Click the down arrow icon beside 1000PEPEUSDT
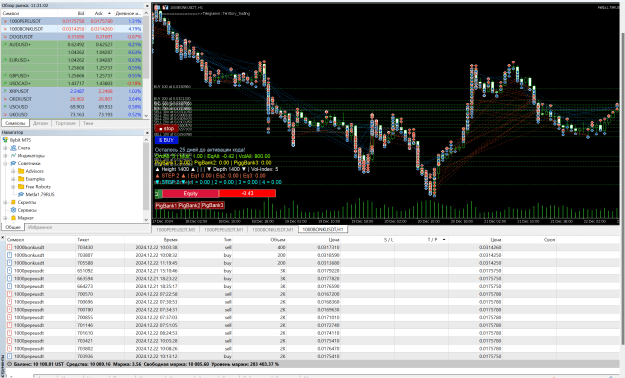 click(5, 21)
